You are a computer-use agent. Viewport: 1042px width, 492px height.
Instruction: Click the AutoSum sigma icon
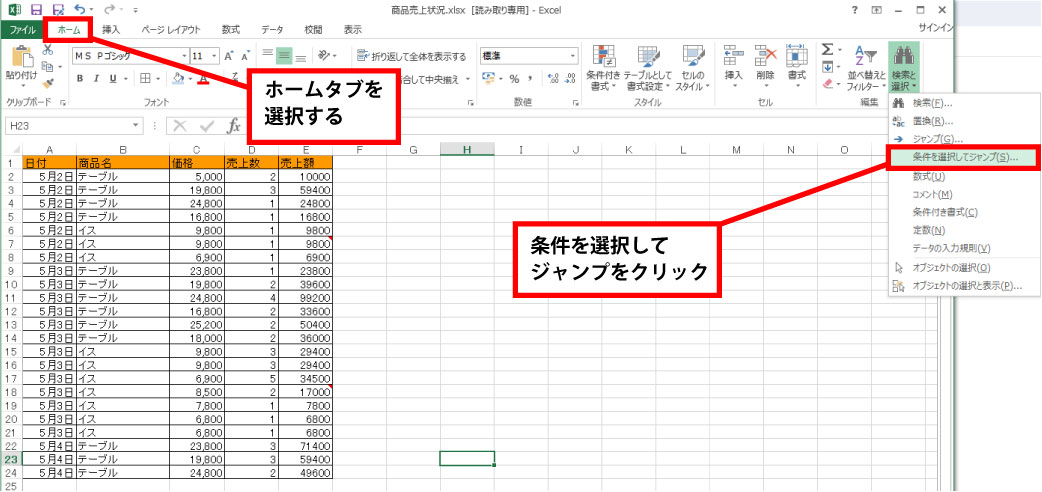[827, 49]
